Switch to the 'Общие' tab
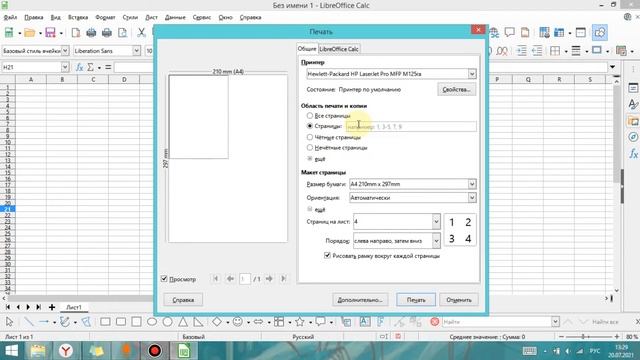This screenshot has height=360, width=640. pyautogui.click(x=307, y=49)
